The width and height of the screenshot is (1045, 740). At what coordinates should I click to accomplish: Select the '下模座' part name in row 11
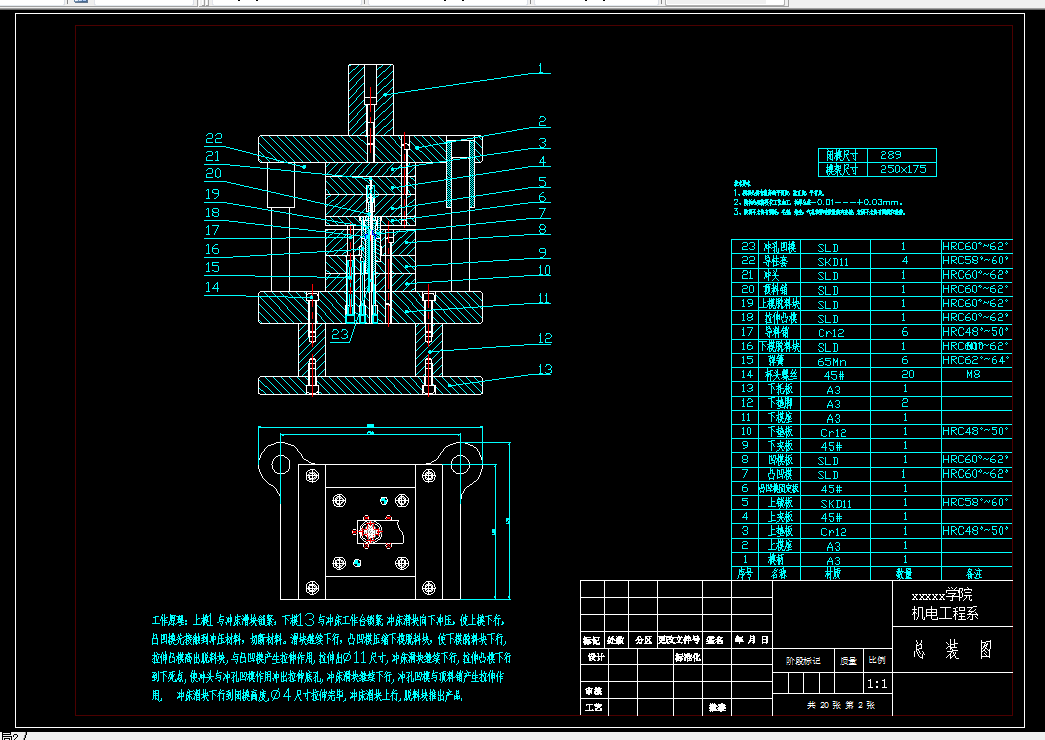point(780,417)
